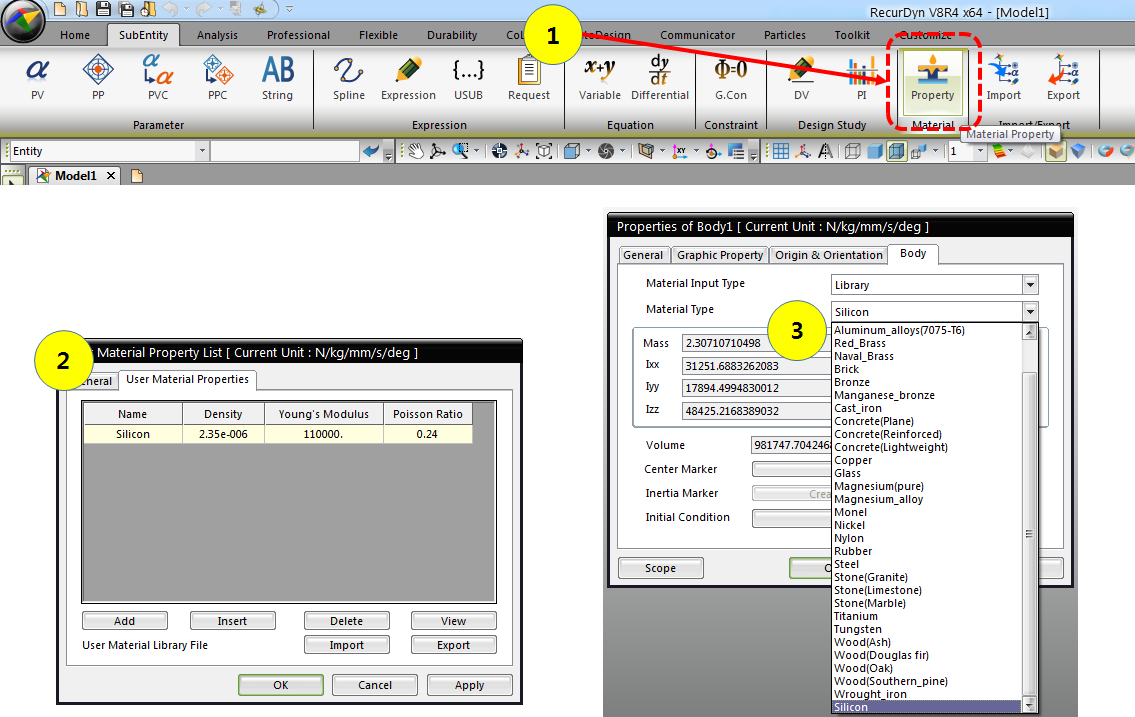Click Import for User Material Library File
The height and width of the screenshot is (717, 1135).
[347, 645]
